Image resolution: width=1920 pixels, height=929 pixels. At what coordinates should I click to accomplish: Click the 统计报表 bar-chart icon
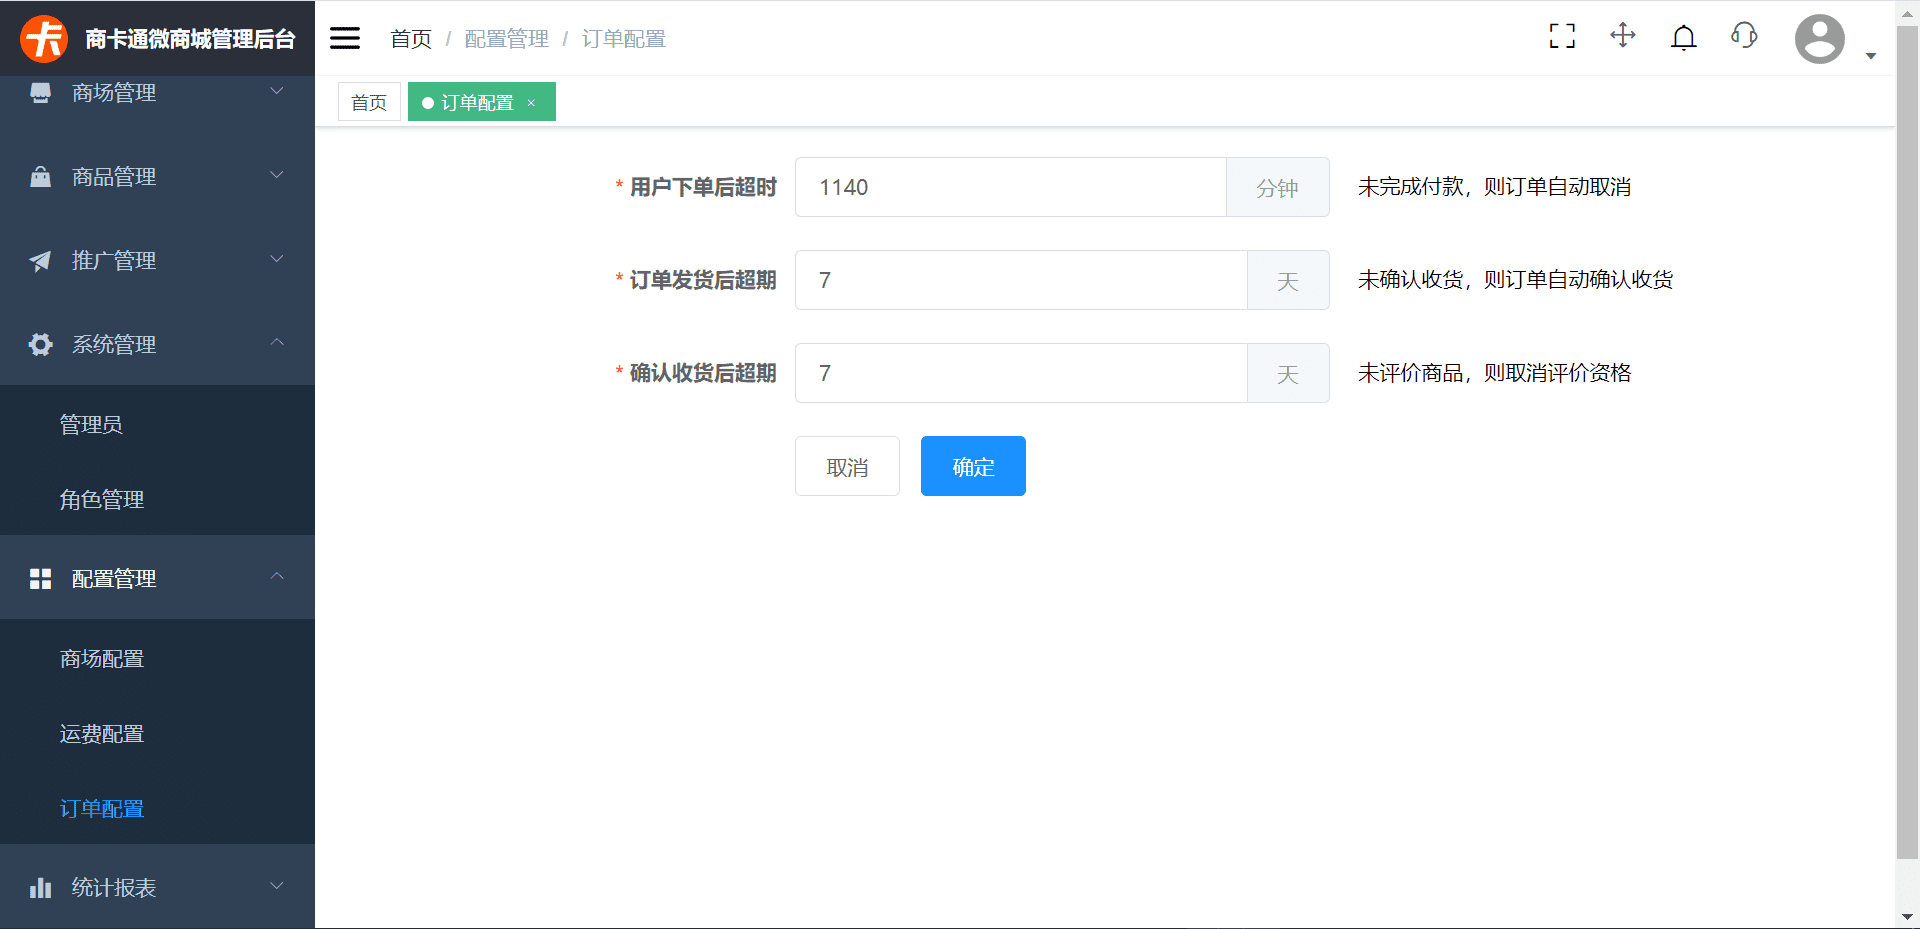click(40, 886)
